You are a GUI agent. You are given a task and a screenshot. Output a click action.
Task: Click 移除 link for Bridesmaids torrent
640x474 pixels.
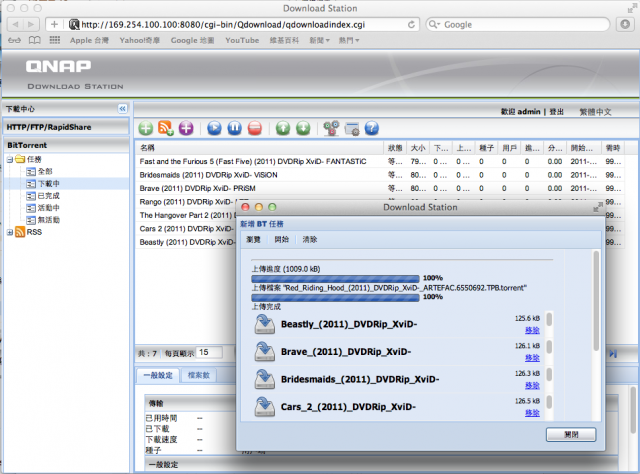pyautogui.click(x=532, y=385)
